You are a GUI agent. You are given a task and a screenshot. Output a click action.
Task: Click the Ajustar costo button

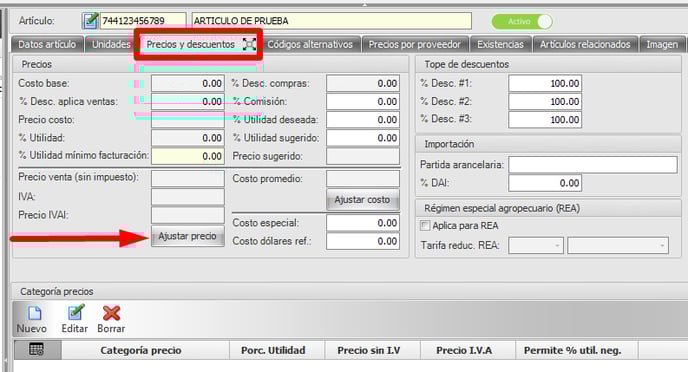pyautogui.click(x=362, y=200)
